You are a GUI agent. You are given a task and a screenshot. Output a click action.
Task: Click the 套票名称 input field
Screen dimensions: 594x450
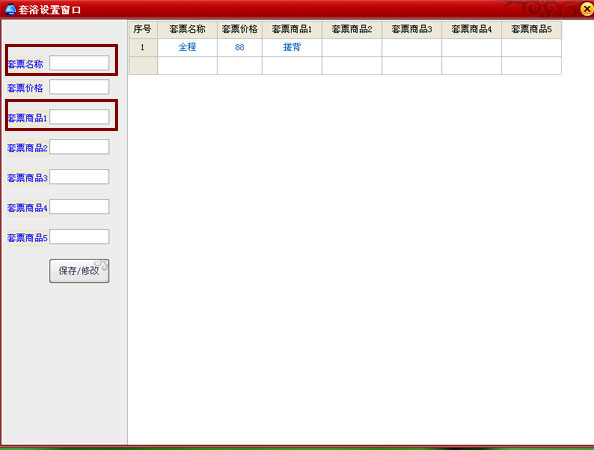pyautogui.click(x=79, y=63)
